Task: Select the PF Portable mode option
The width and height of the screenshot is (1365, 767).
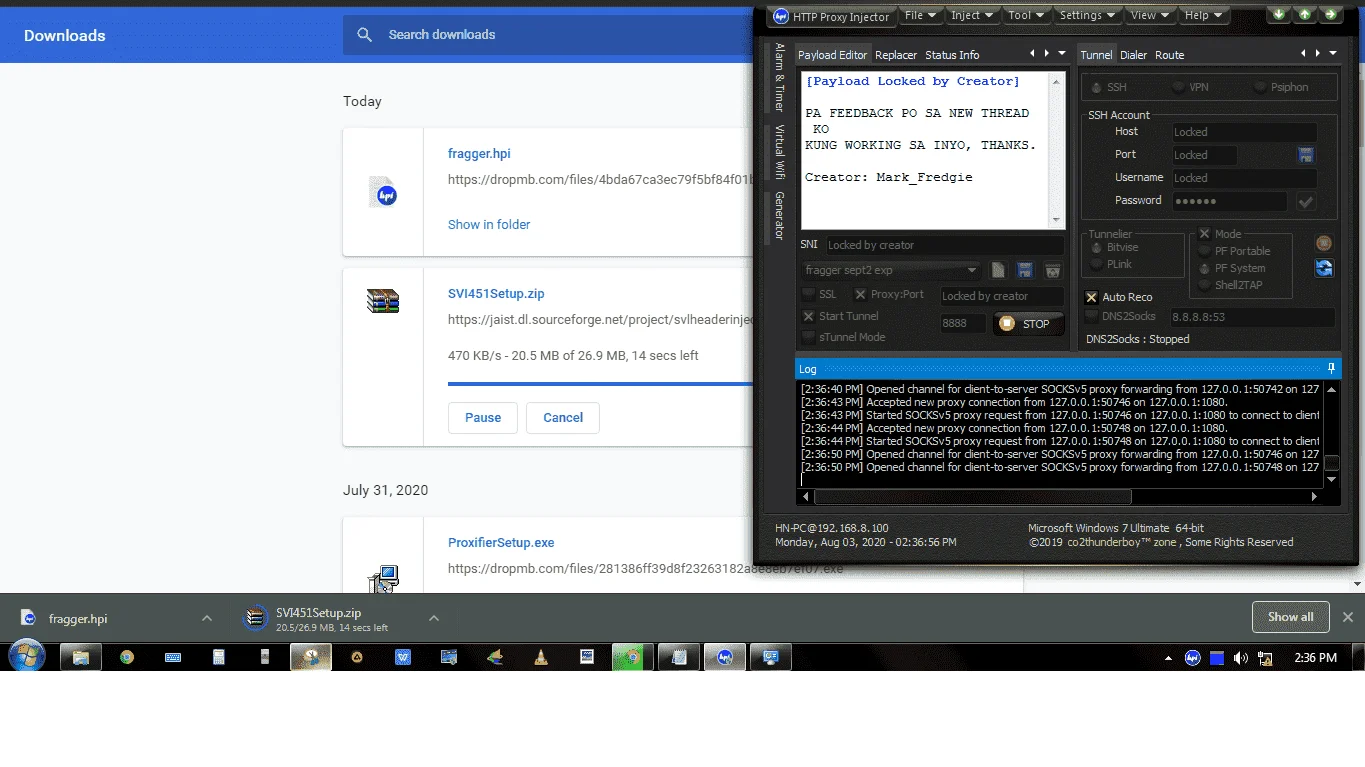Action: (1205, 252)
